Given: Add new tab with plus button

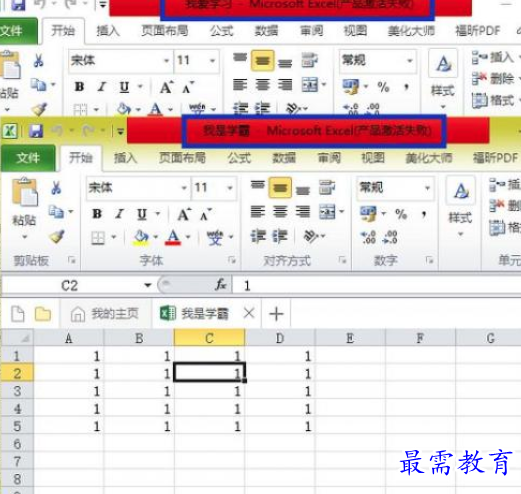Looking at the screenshot, I should pos(276,314).
